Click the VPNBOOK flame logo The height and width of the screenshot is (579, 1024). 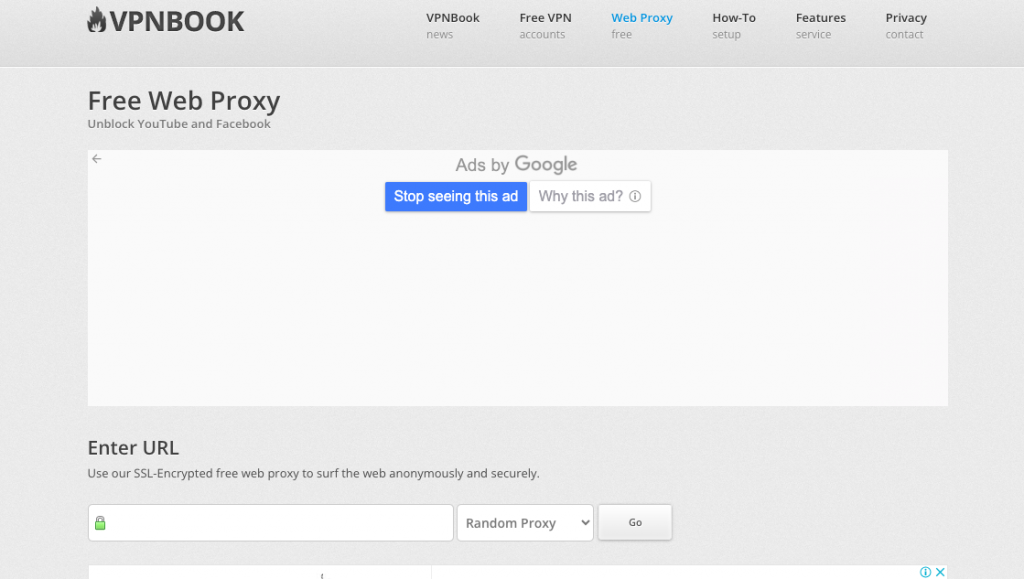pos(165,20)
